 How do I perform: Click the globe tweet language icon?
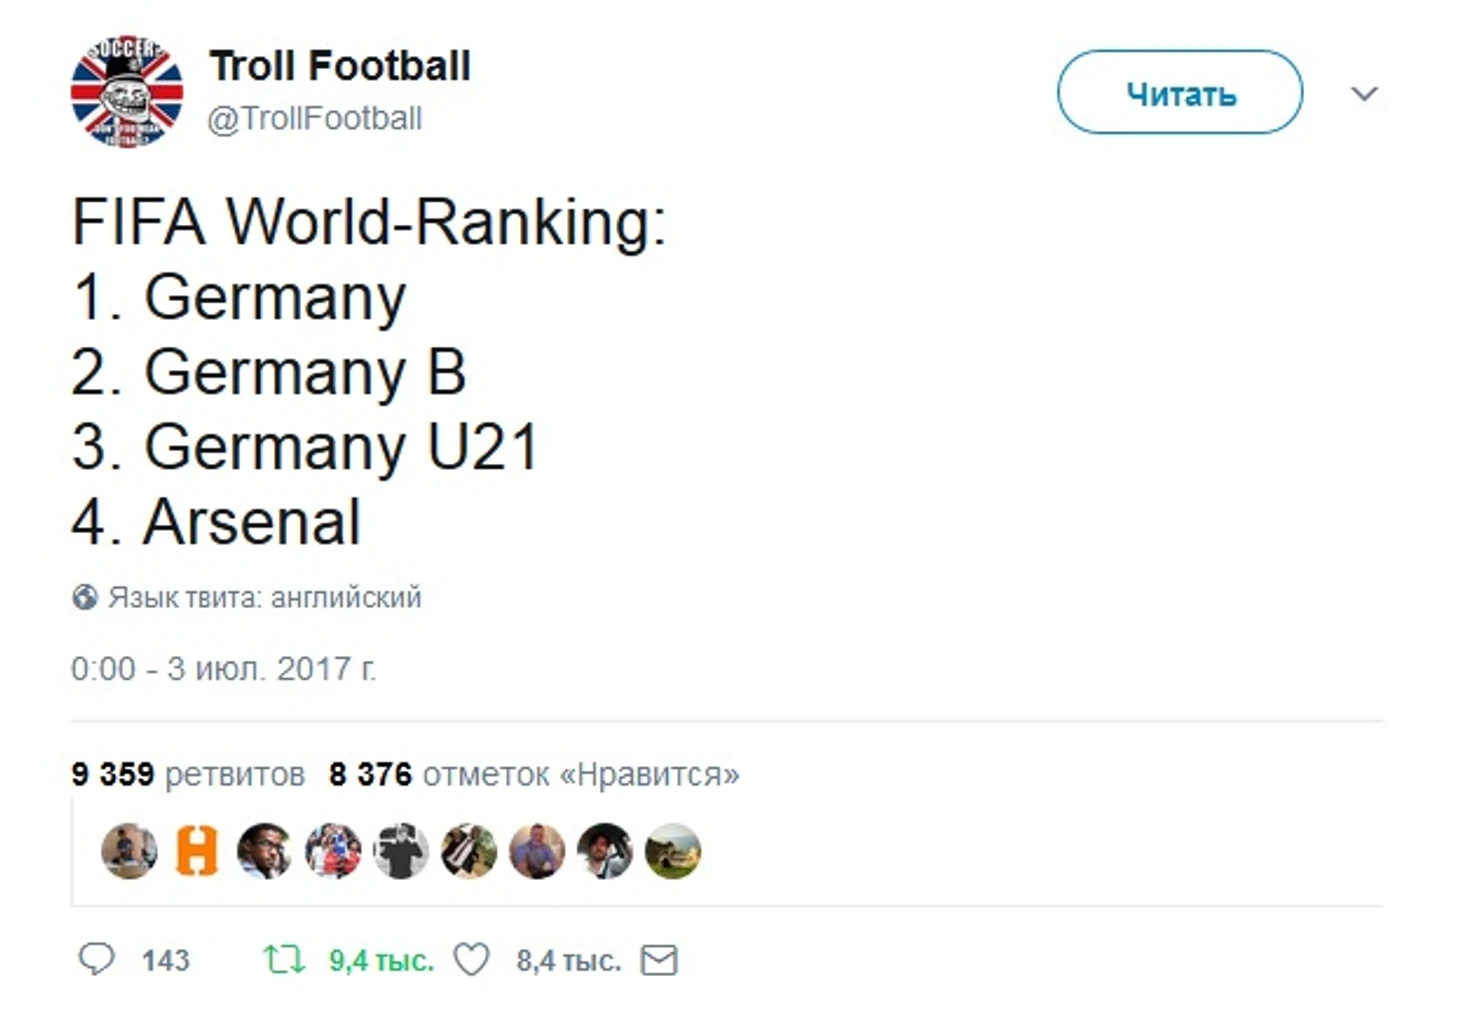tap(85, 597)
